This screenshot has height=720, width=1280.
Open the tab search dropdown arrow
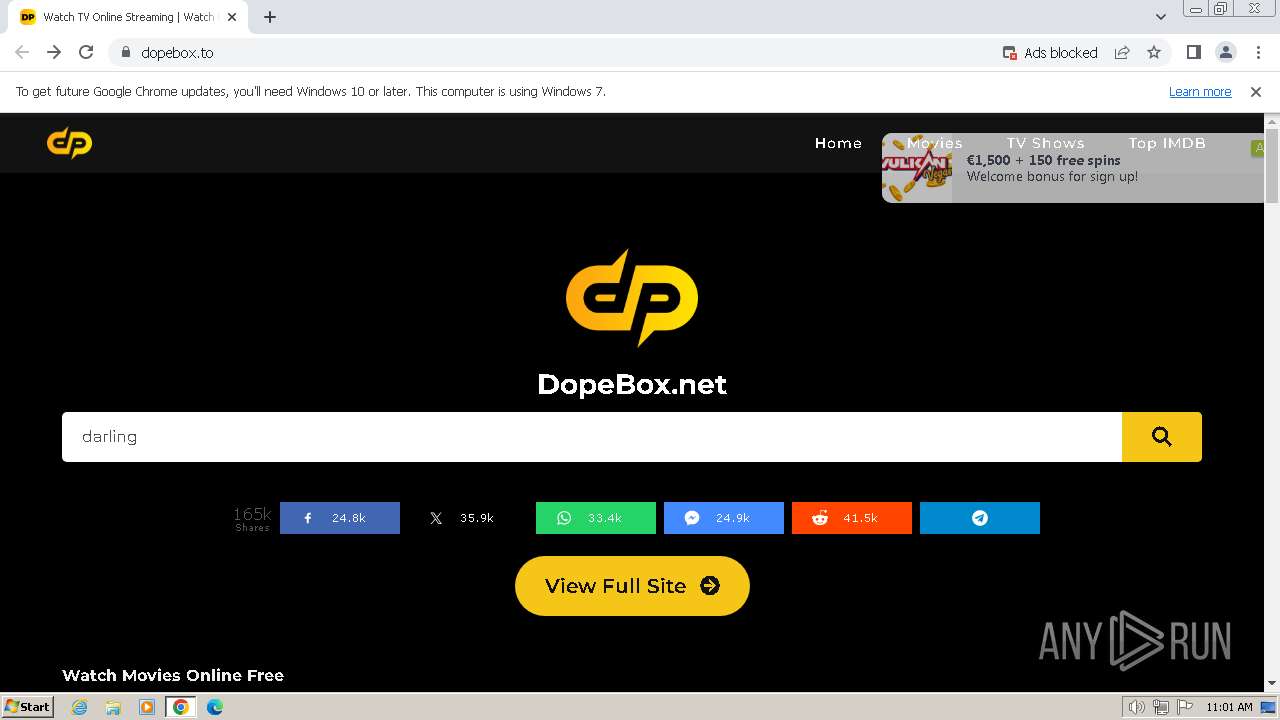1161,17
